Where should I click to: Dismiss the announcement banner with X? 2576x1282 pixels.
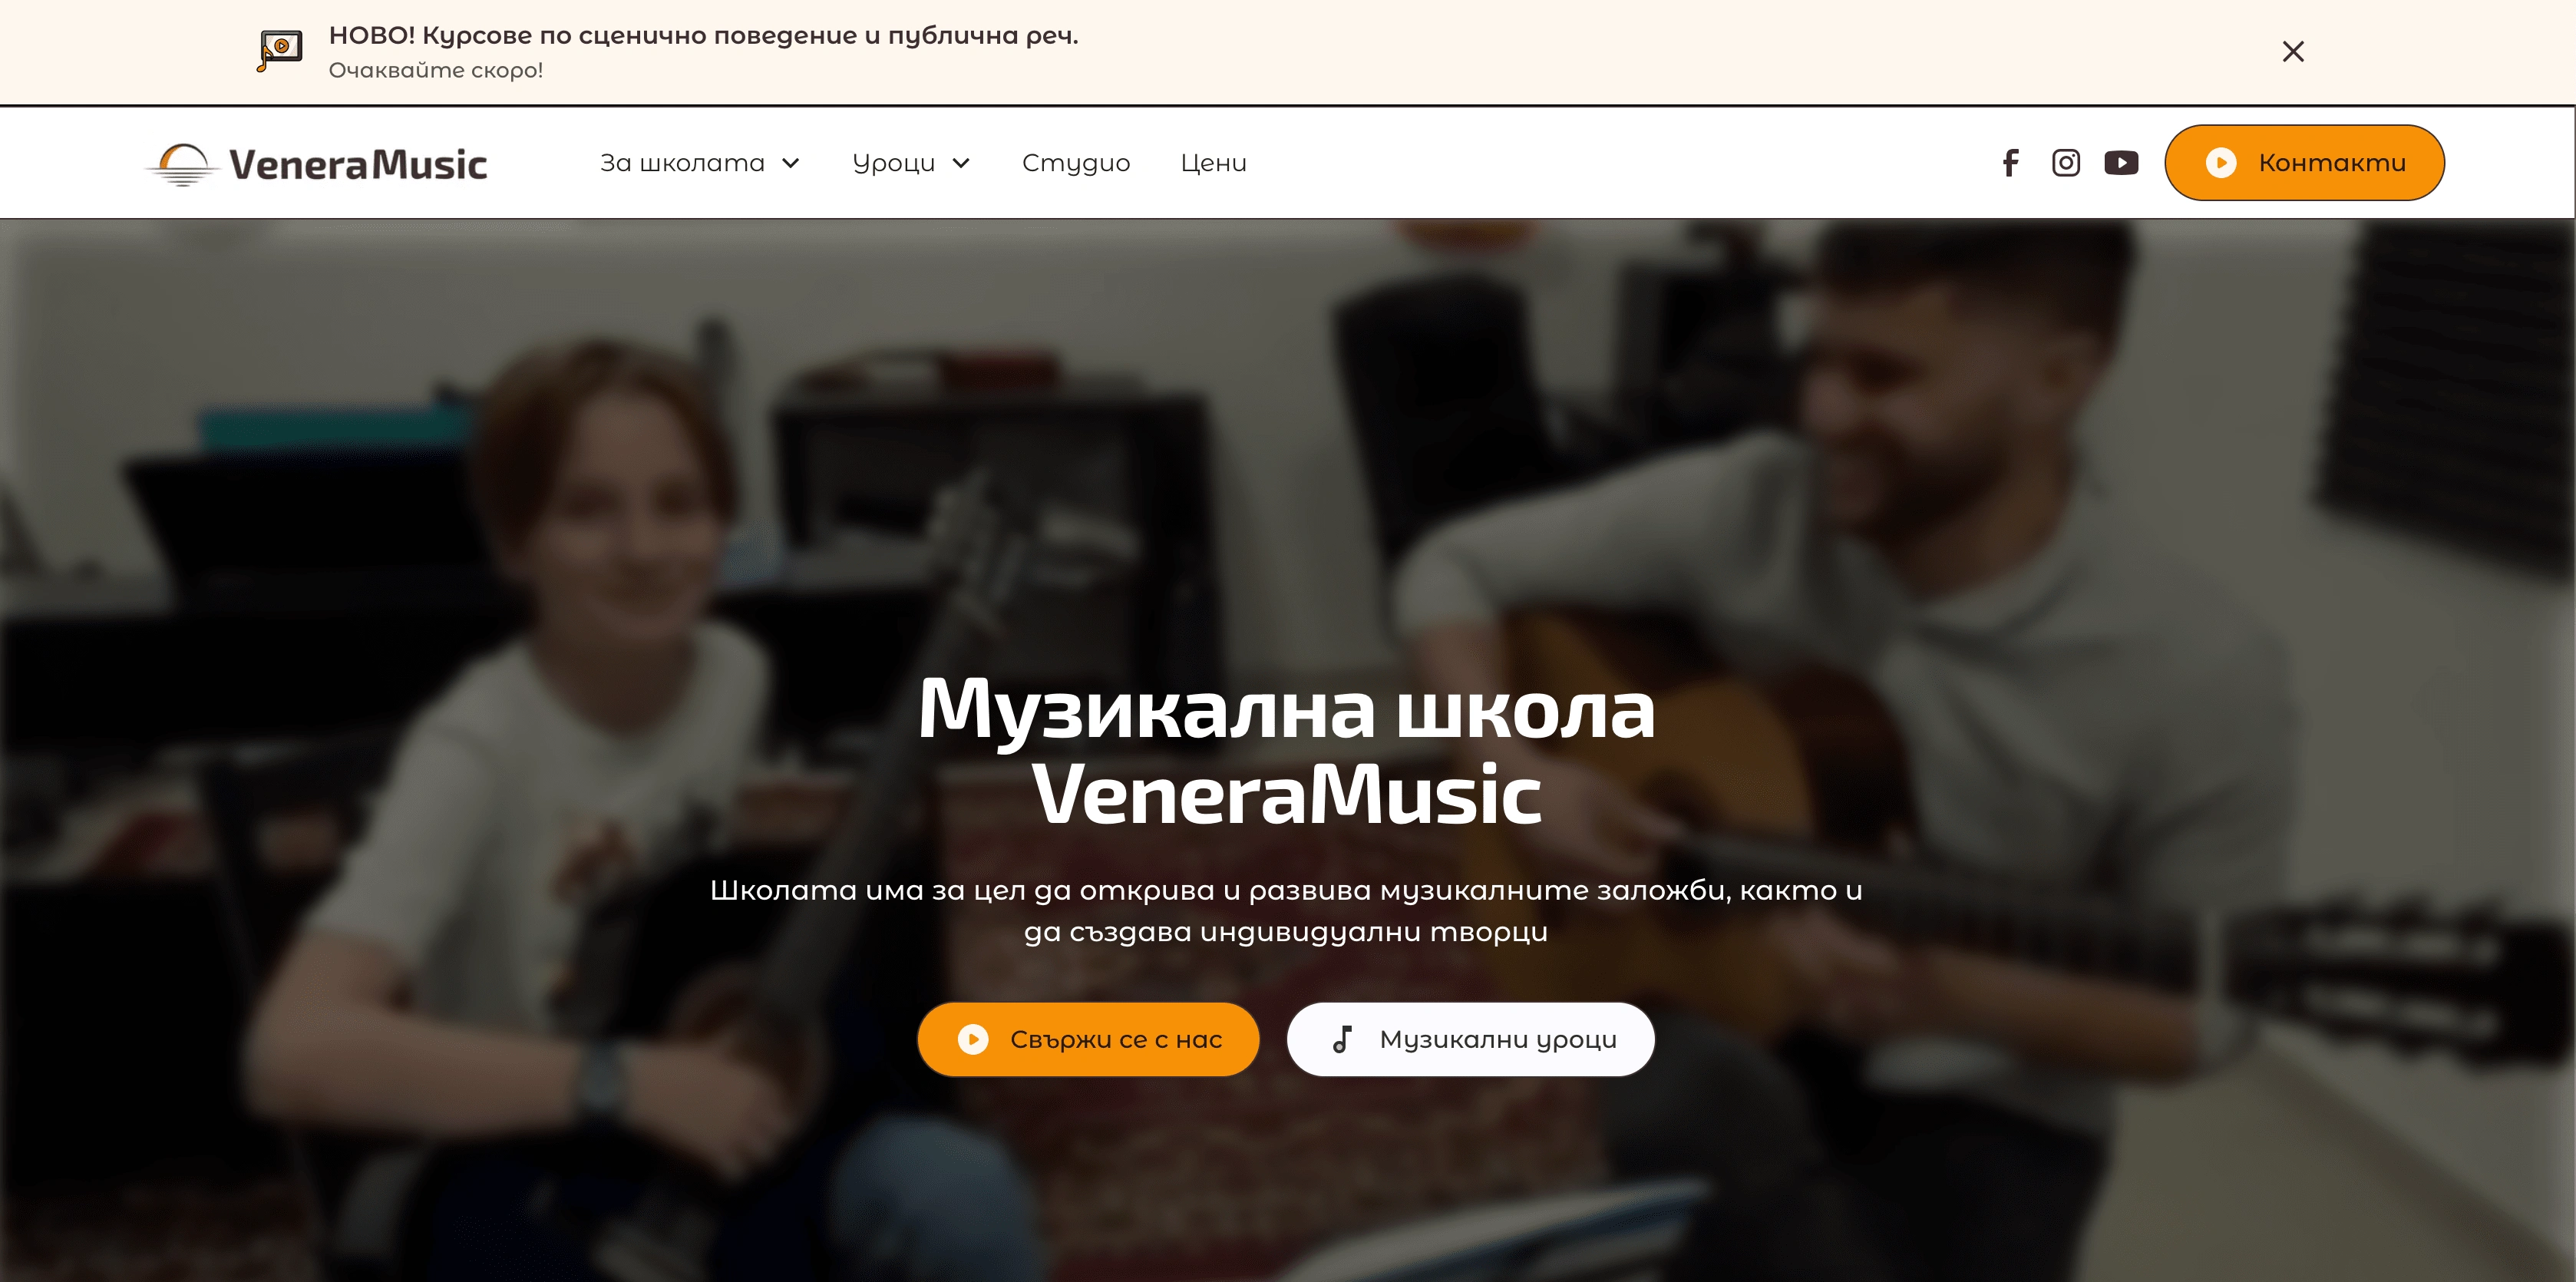(2293, 51)
